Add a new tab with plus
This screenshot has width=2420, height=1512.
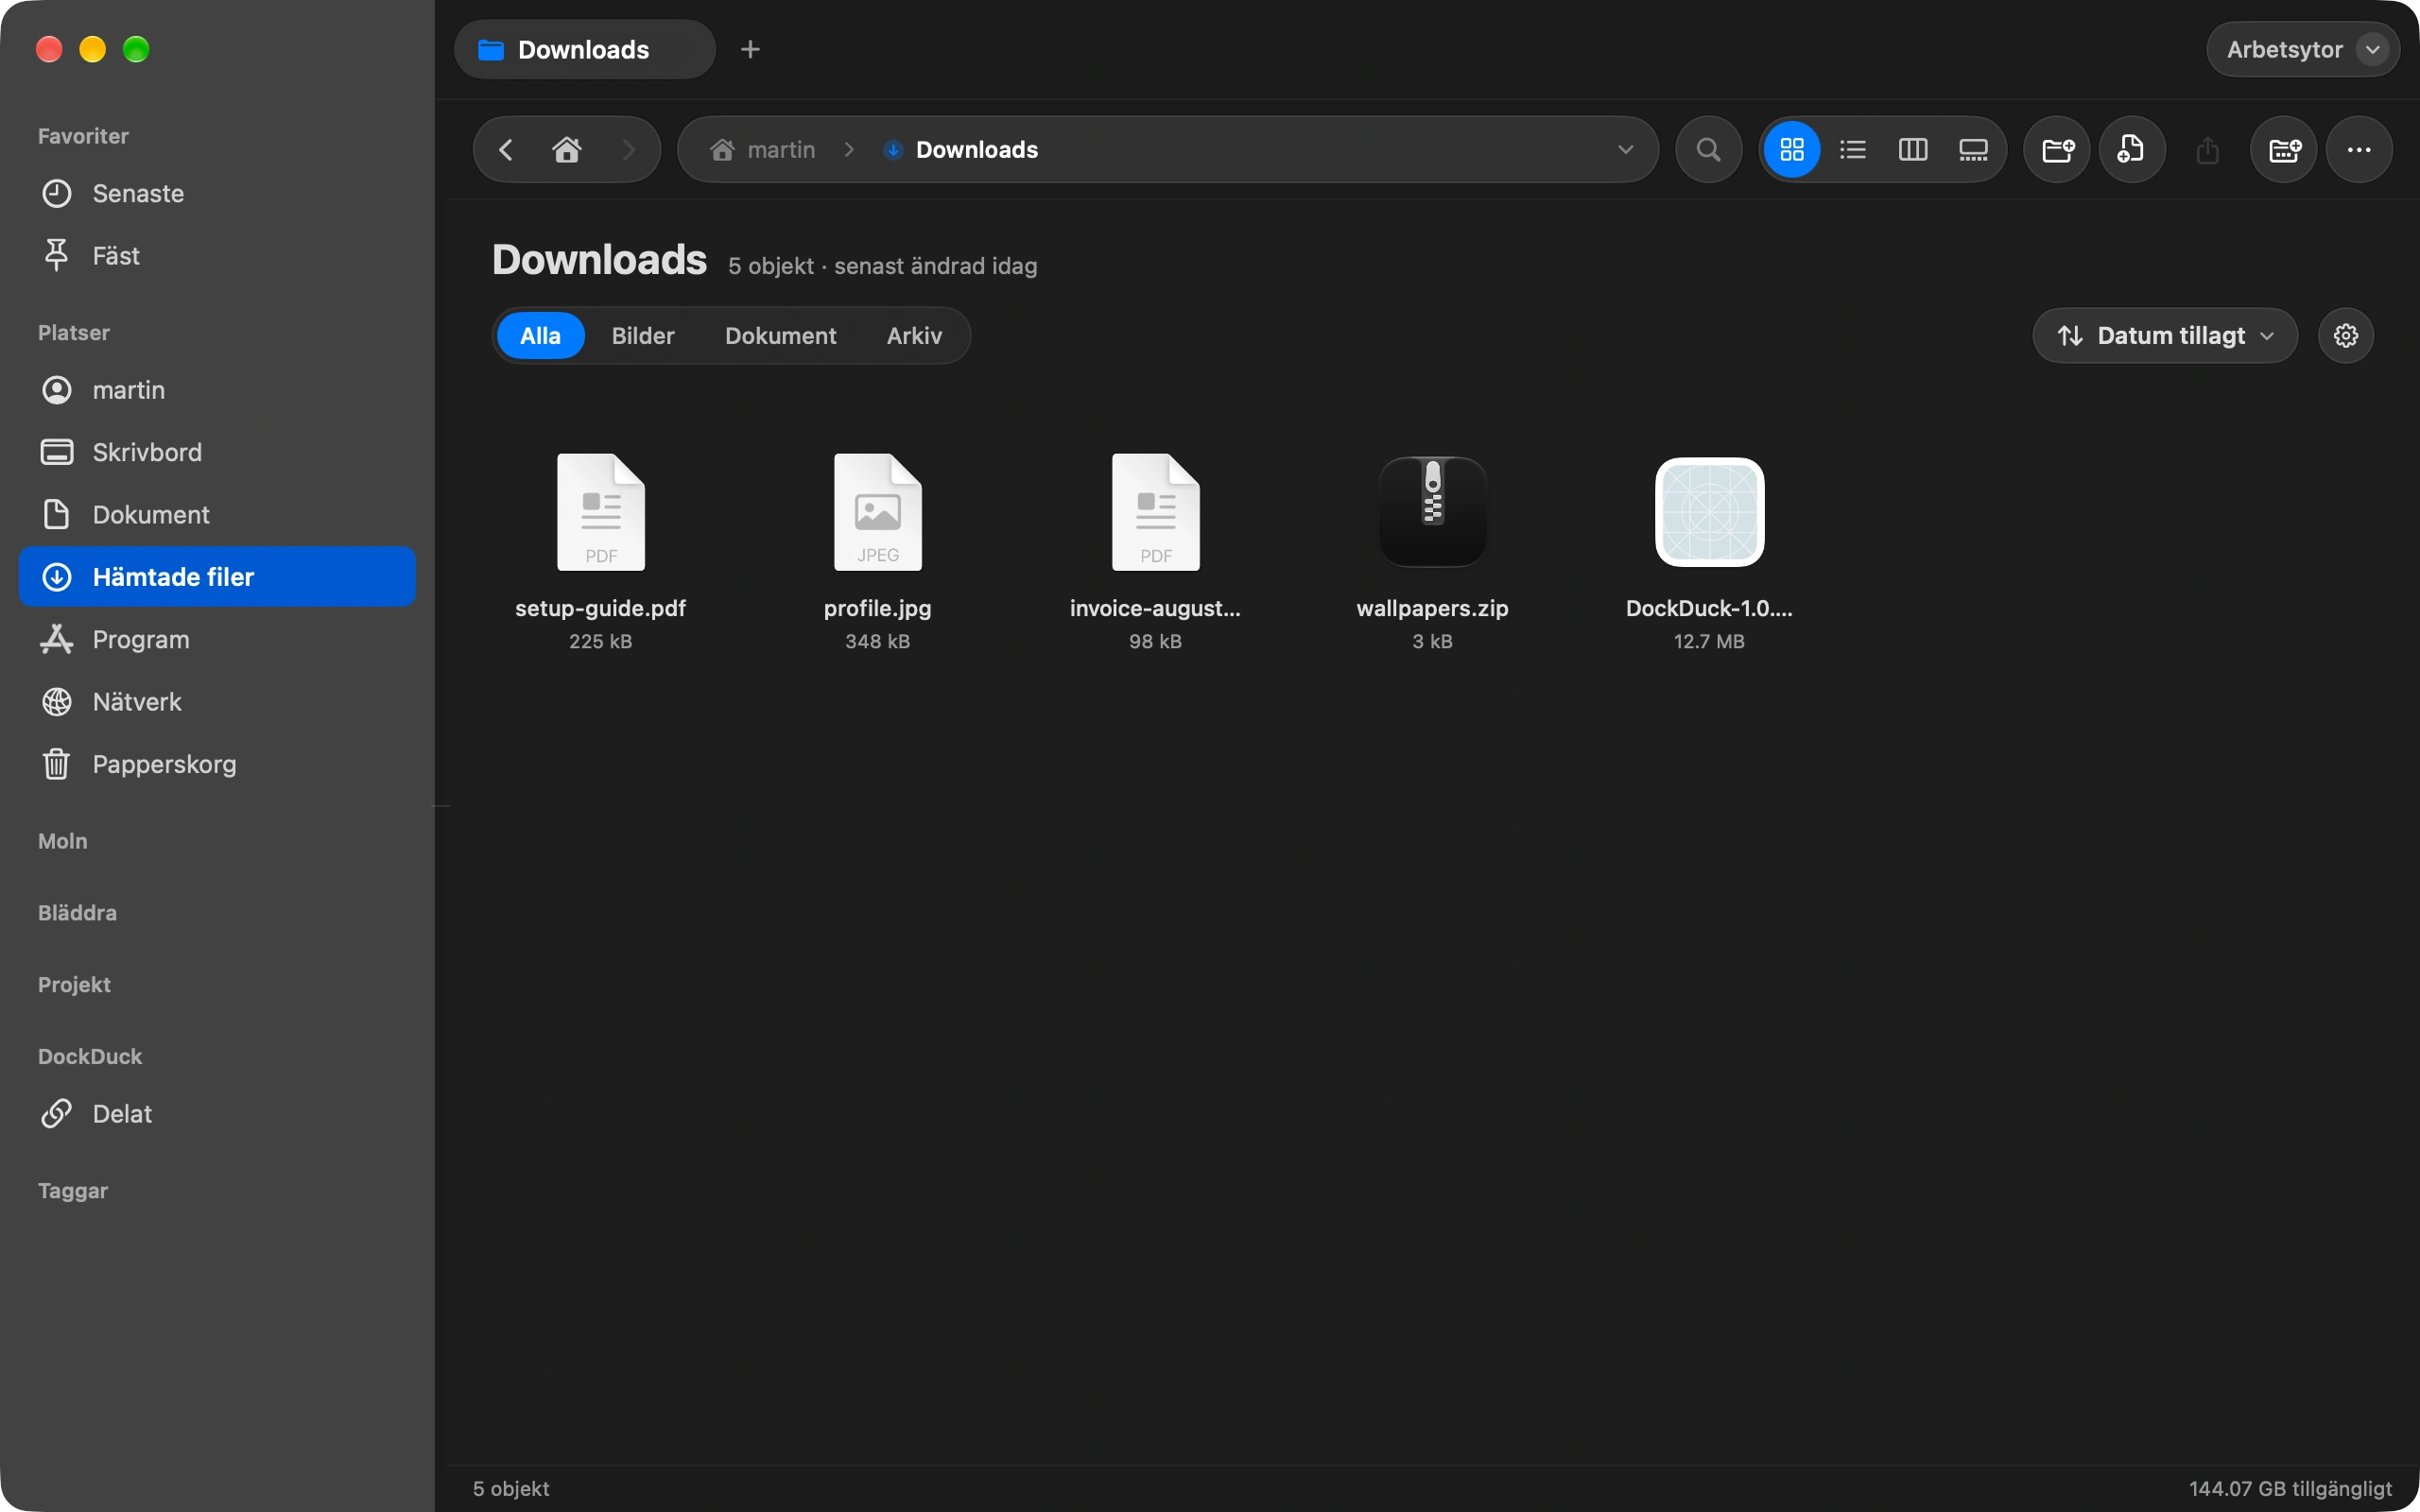750,49
